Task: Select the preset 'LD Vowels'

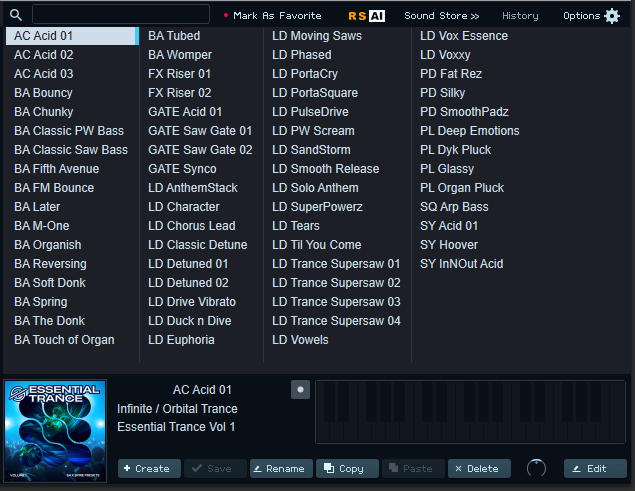Action: coord(300,340)
